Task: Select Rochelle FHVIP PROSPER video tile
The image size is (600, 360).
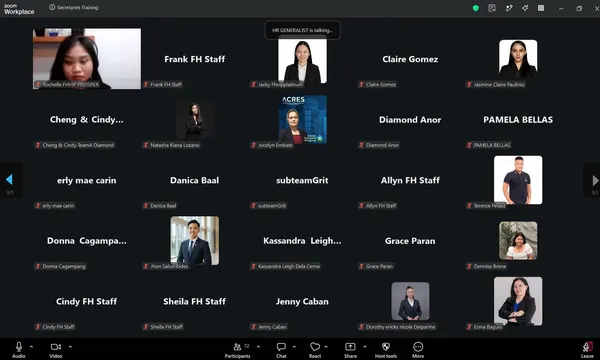Action: [x=87, y=59]
